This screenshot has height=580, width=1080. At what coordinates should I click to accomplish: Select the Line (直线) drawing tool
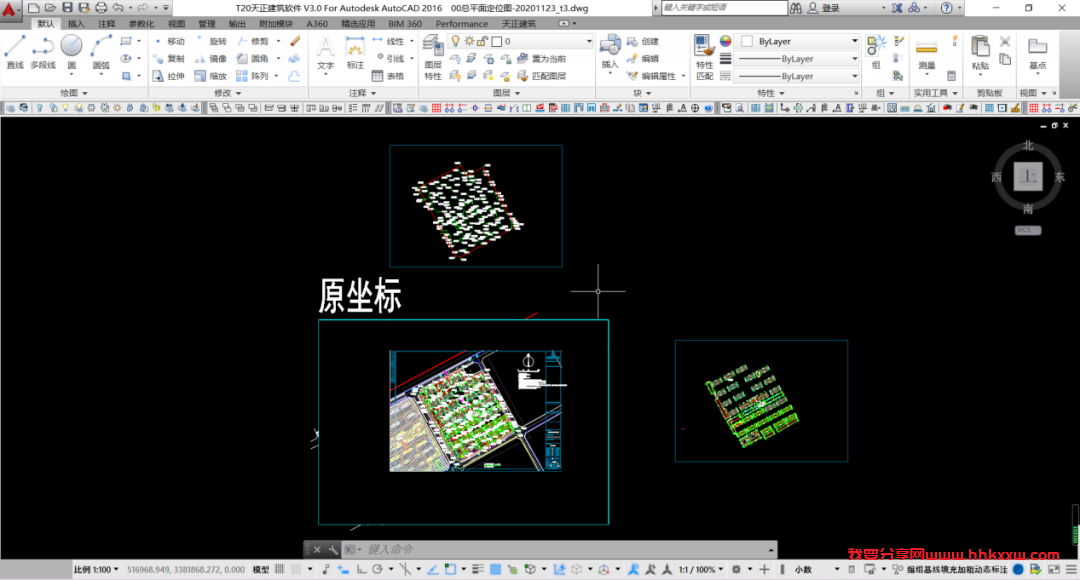(x=15, y=53)
